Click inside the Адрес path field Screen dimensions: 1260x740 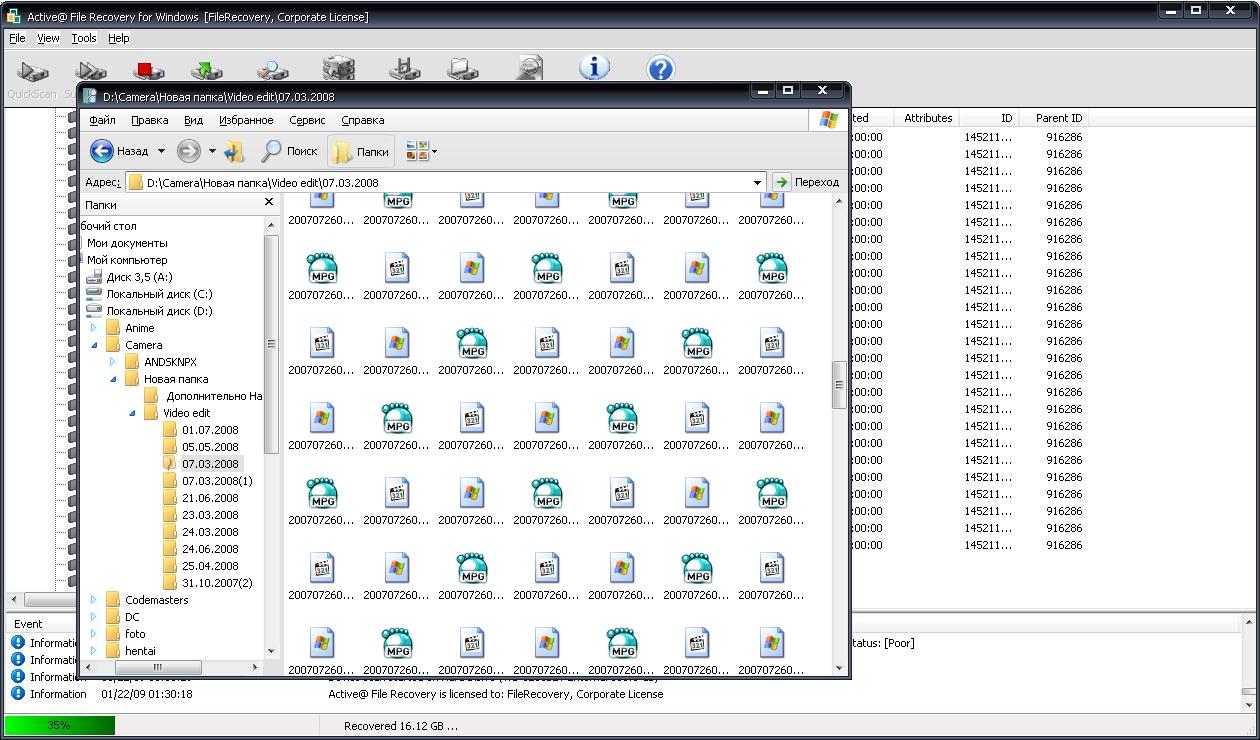445,183
